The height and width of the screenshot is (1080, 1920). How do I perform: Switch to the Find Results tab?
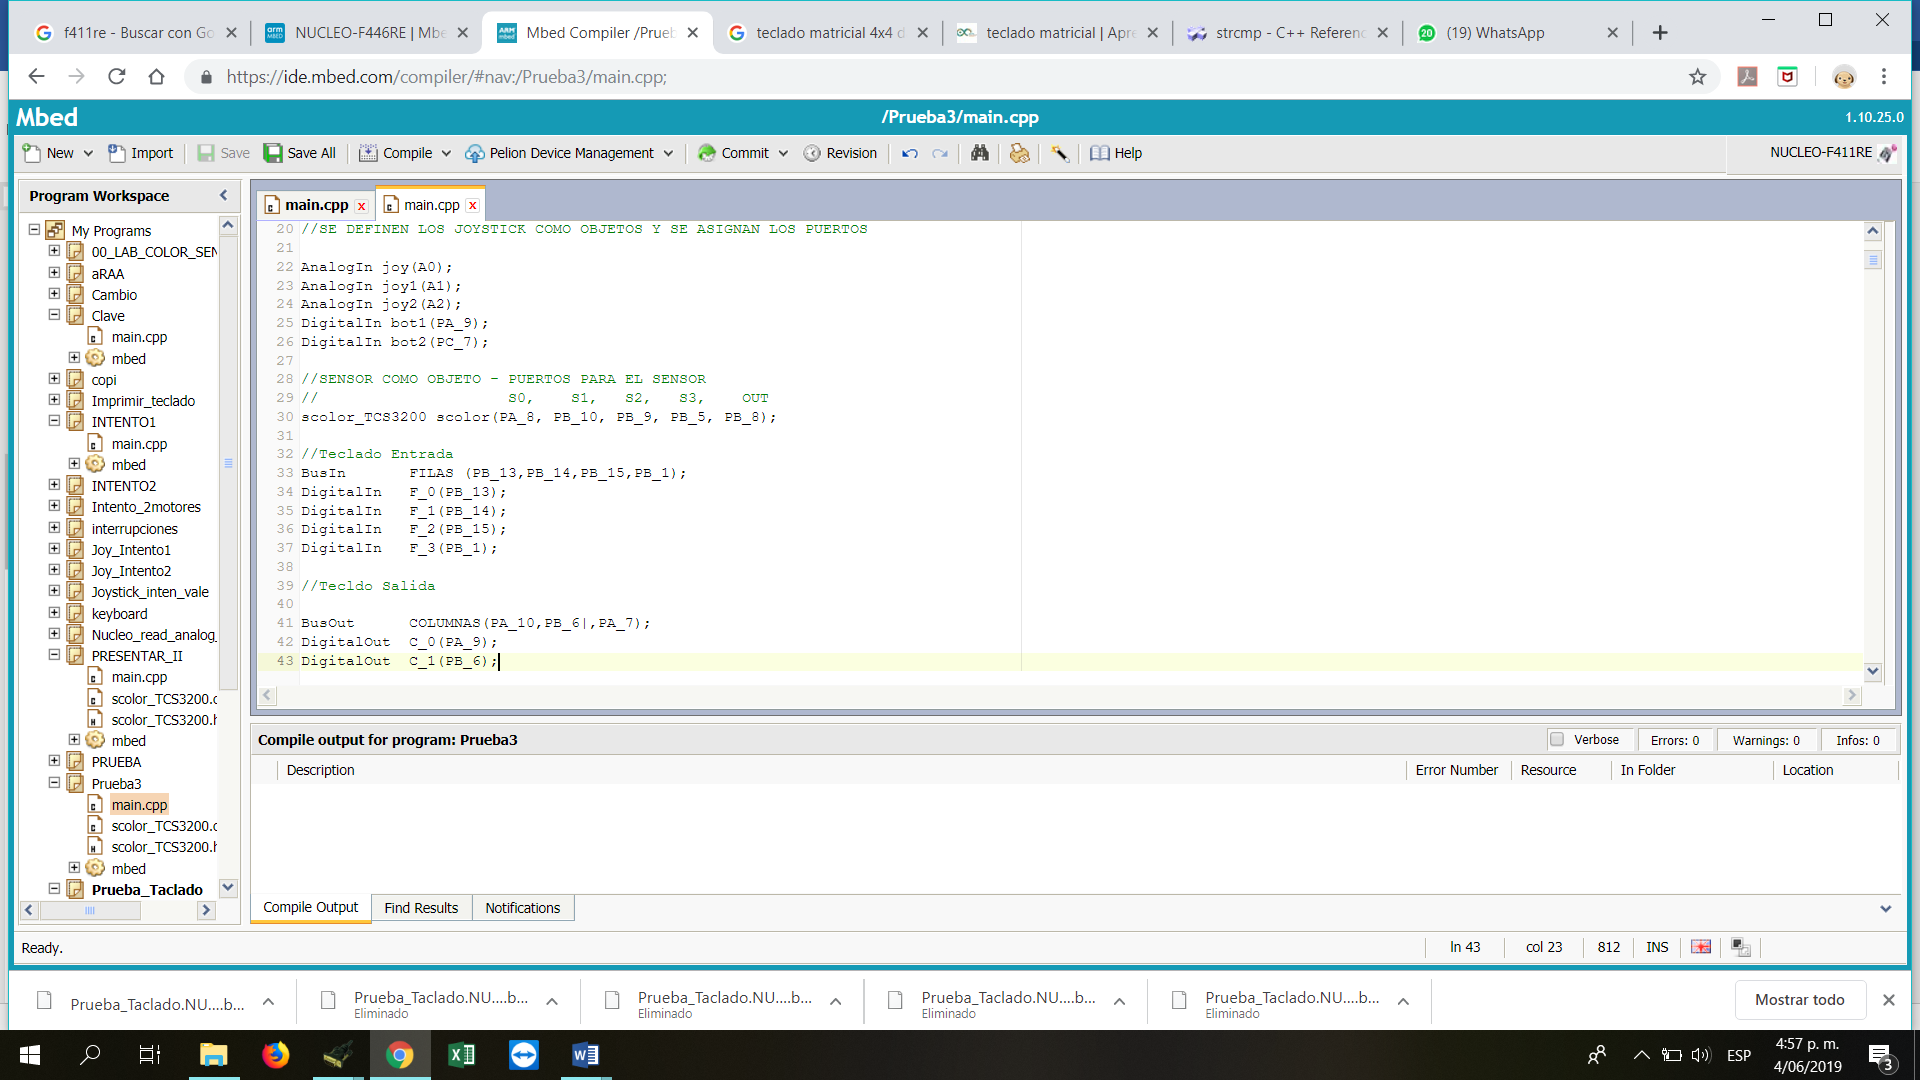[x=421, y=908]
